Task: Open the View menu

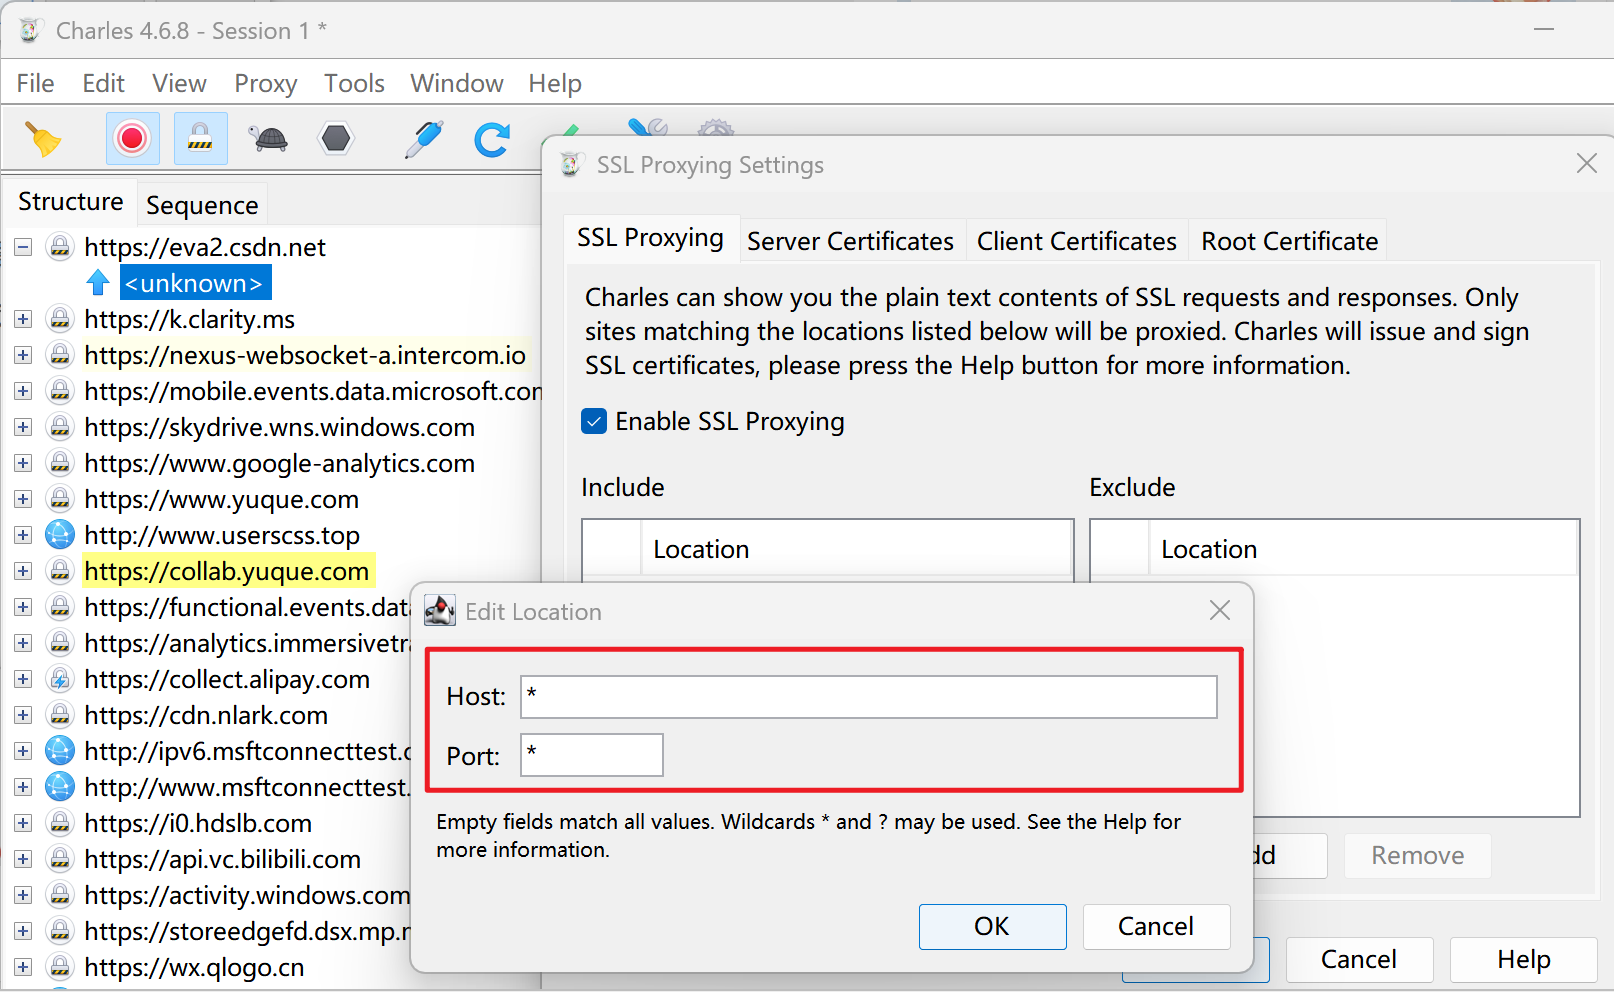Action: [x=179, y=83]
